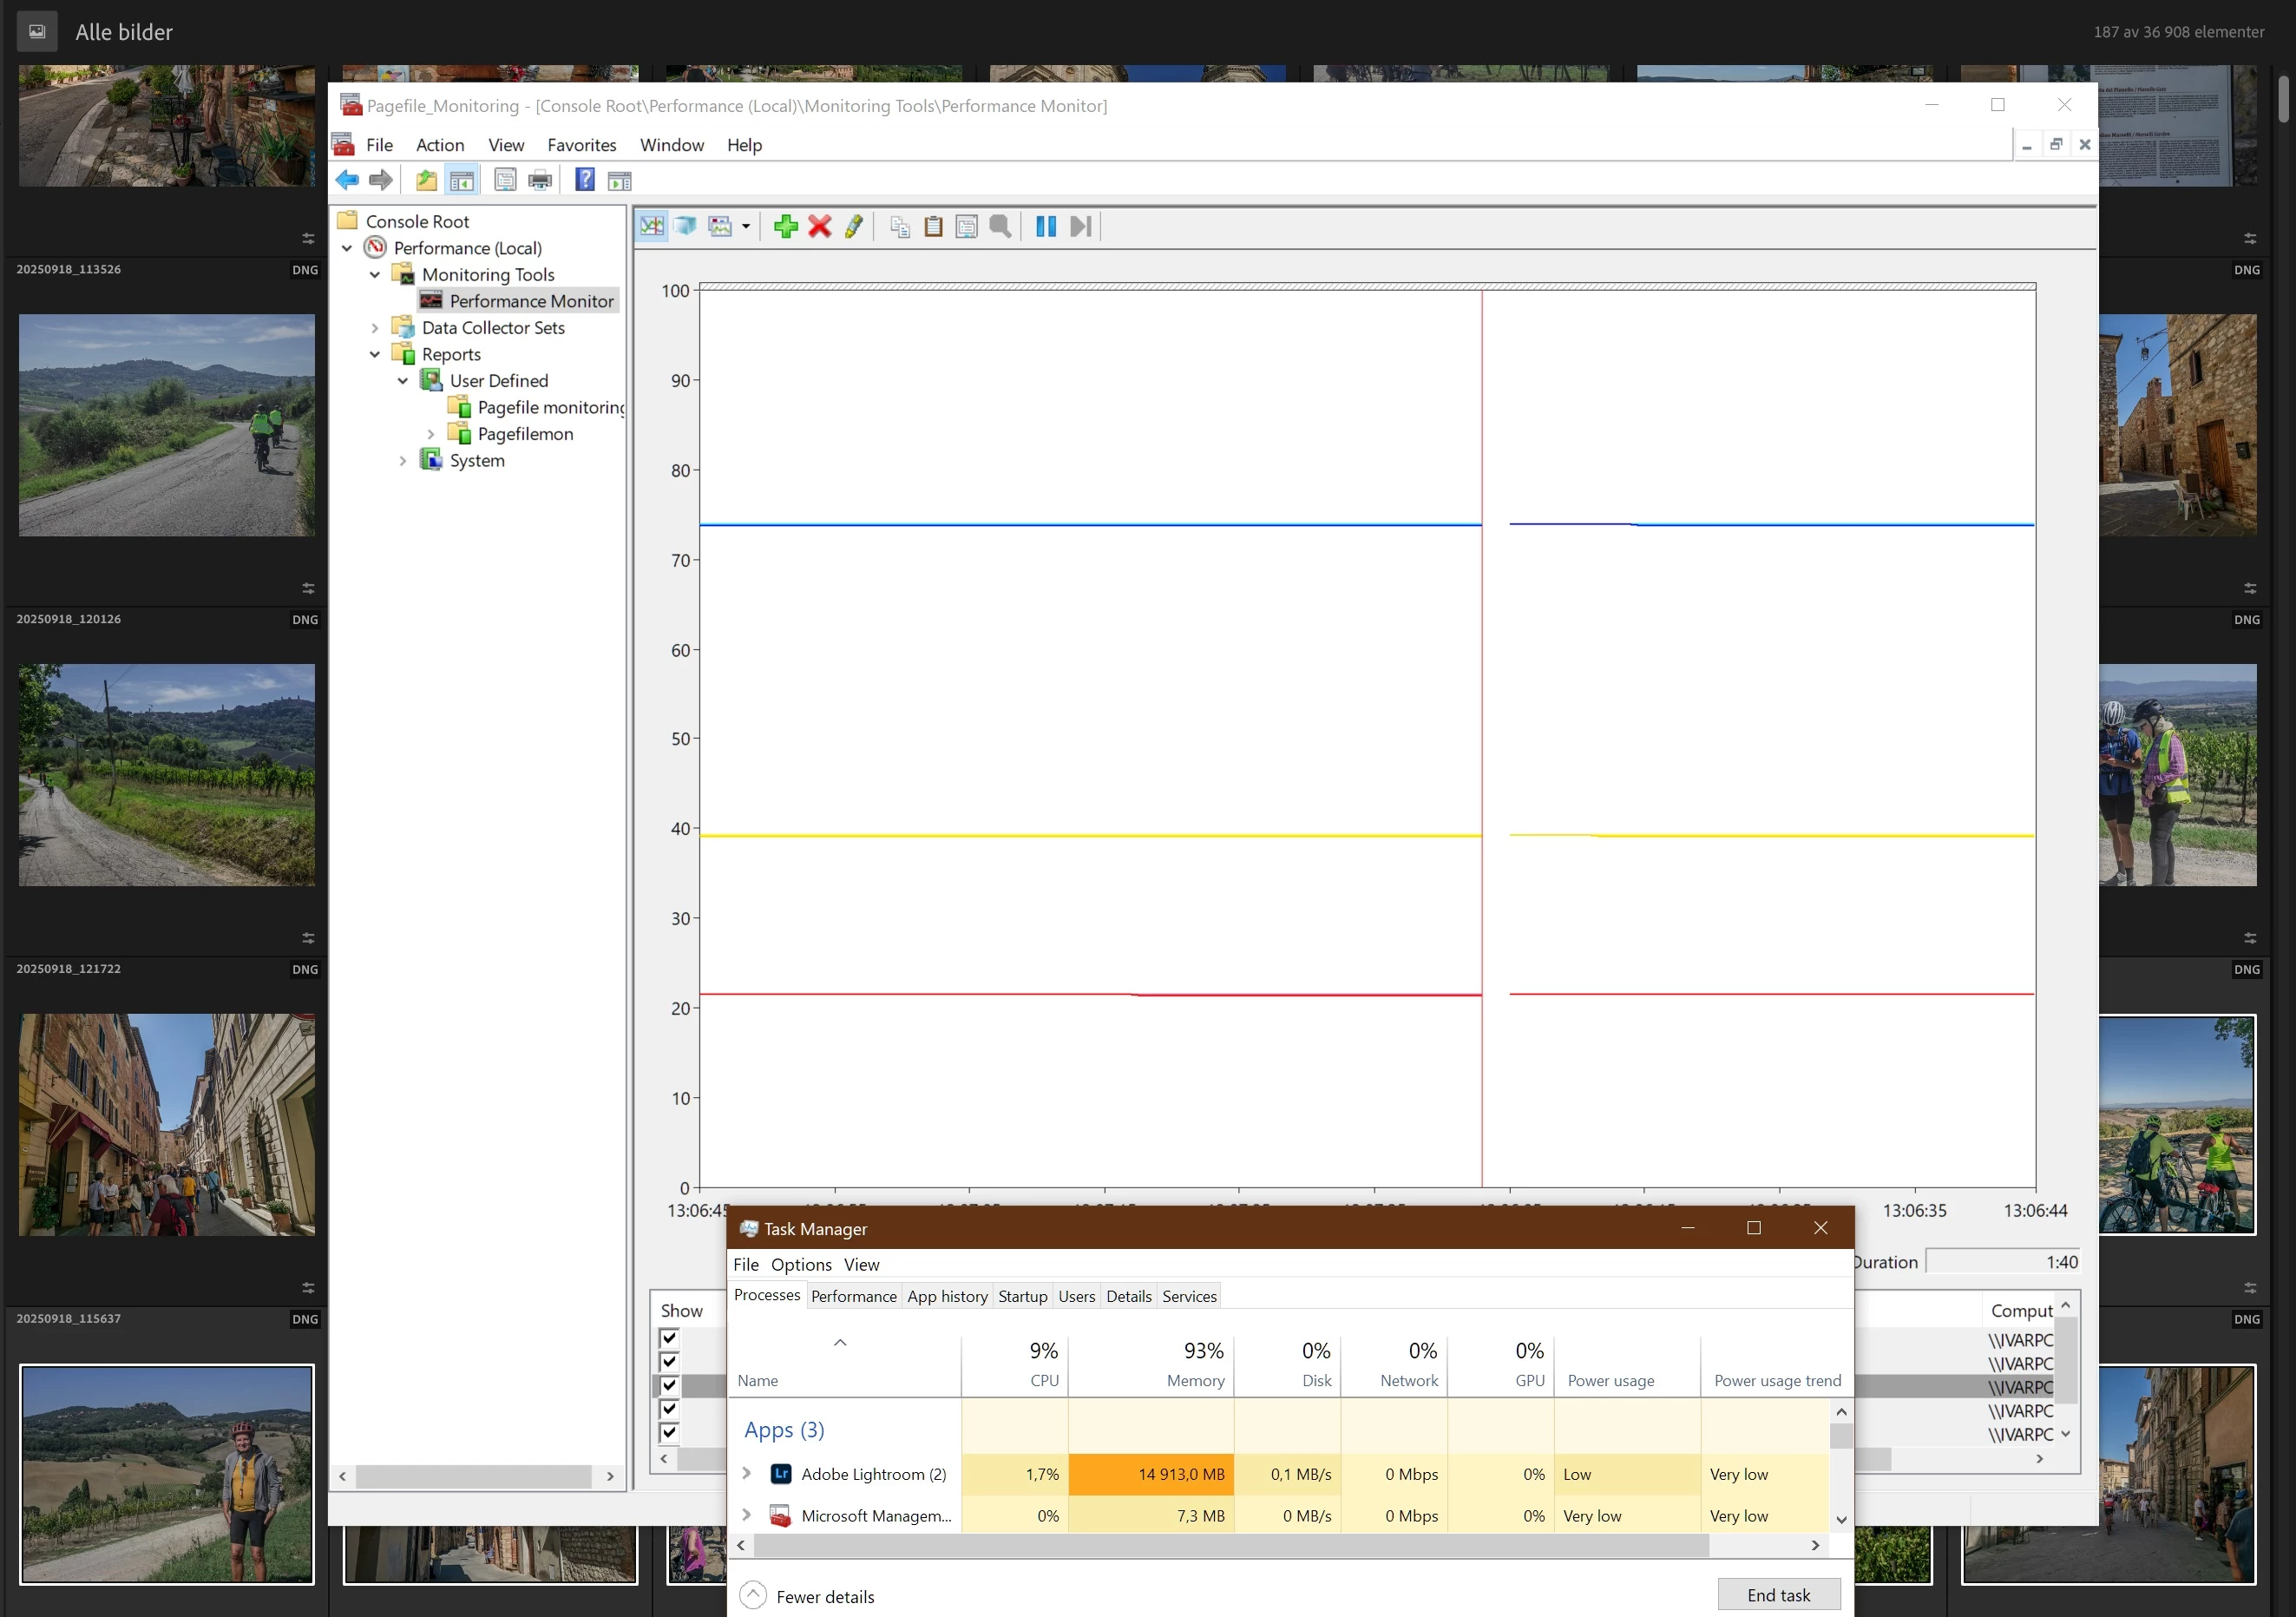Click the Print icon in MMC toolbar
Viewport: 2296px width, 1617px height.
[x=540, y=180]
